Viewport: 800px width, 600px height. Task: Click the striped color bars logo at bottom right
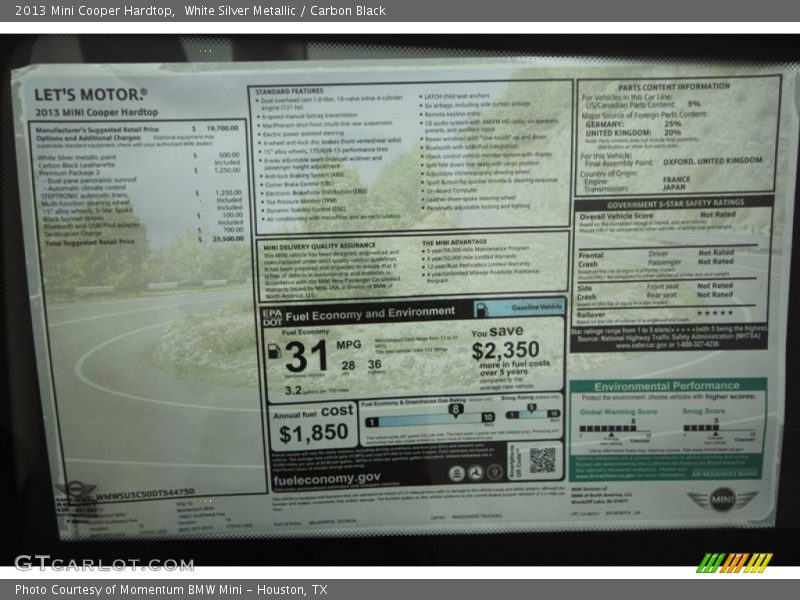tap(734, 563)
